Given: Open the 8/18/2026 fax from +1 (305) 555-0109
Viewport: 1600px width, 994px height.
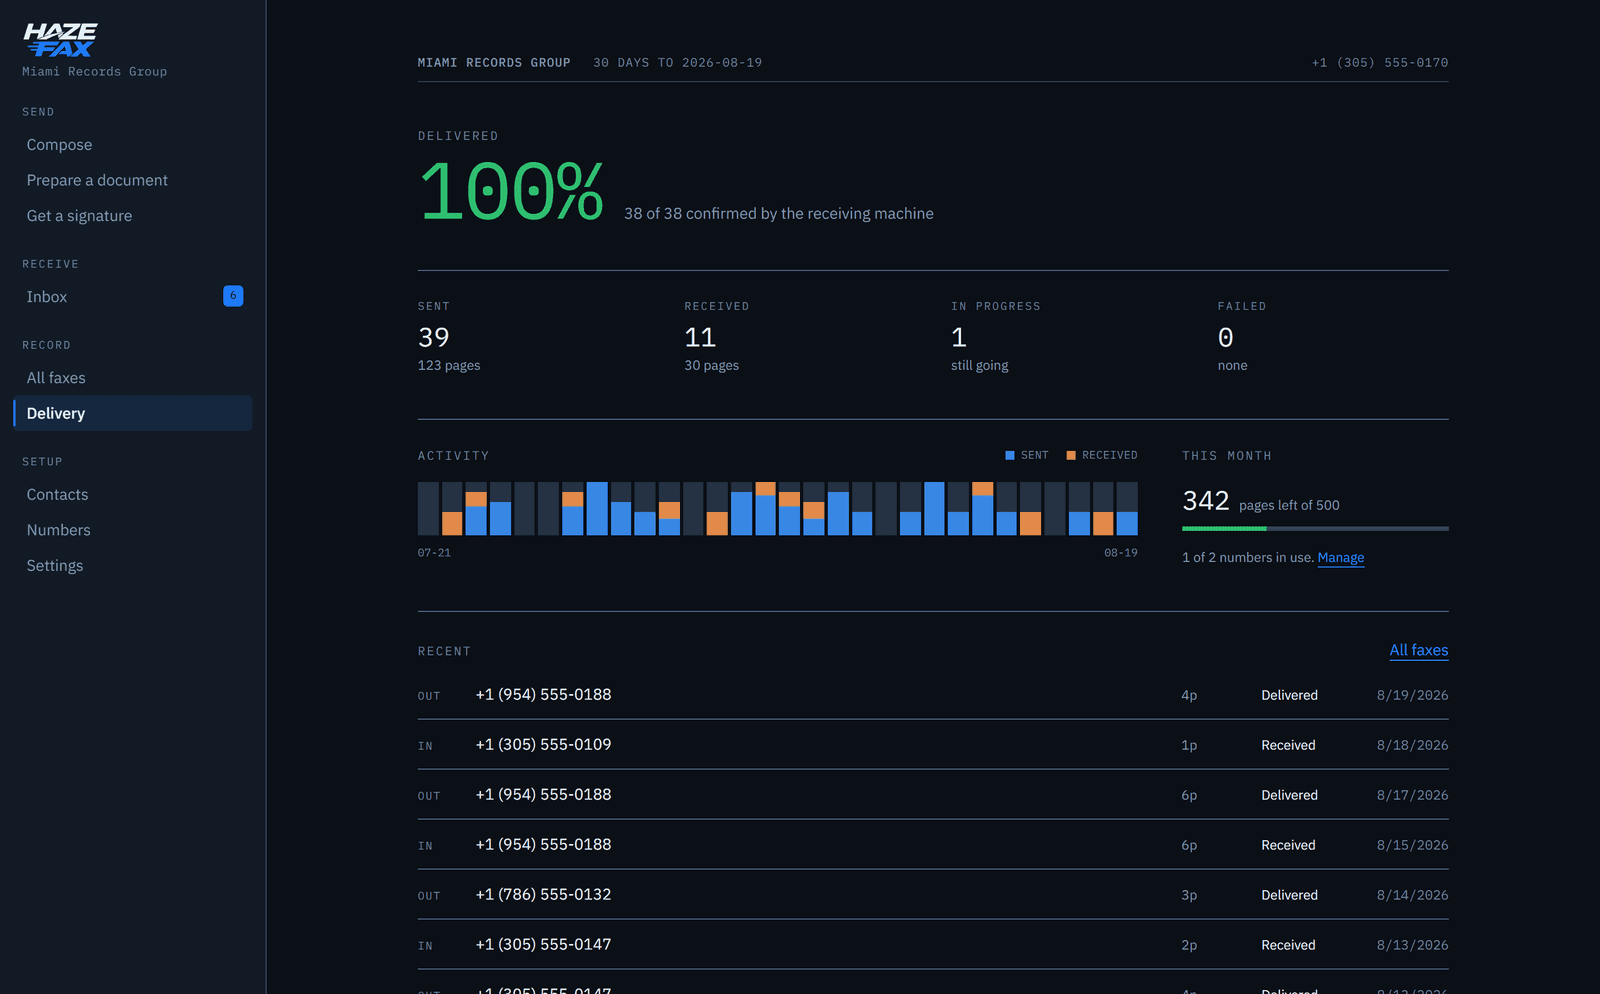Looking at the screenshot, I should [x=933, y=745].
